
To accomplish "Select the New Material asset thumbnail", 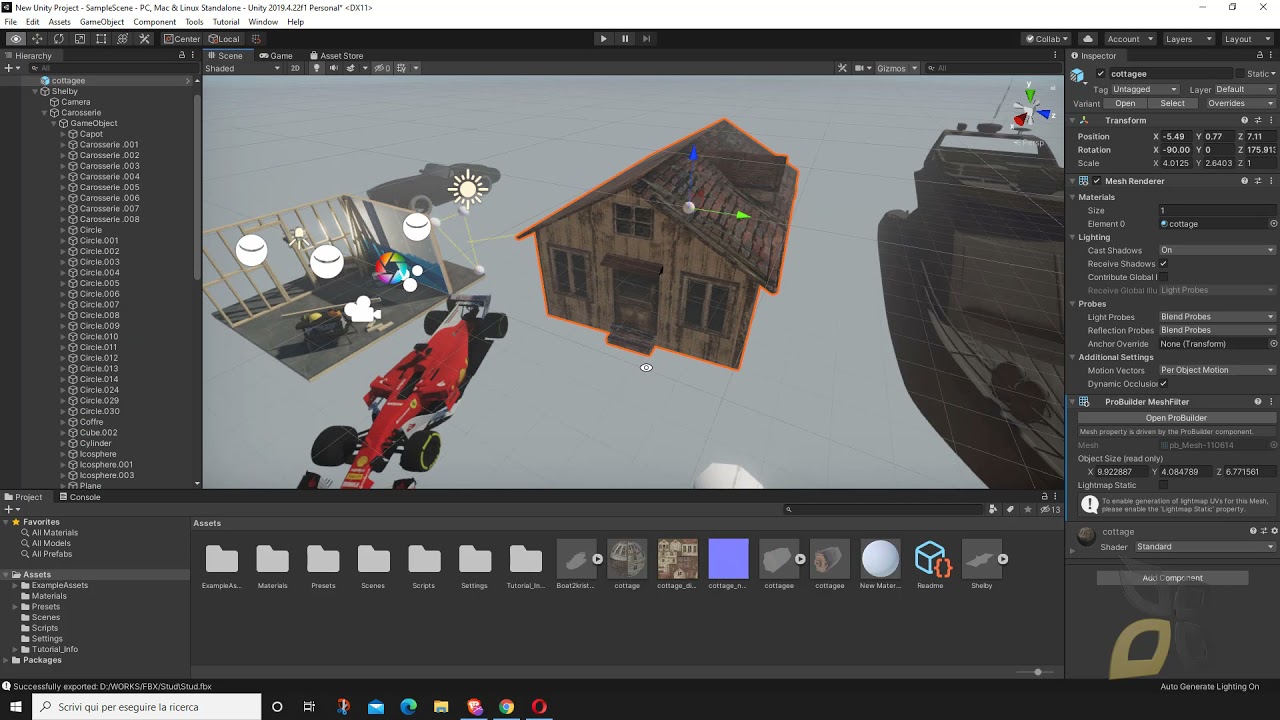I will pos(880,559).
